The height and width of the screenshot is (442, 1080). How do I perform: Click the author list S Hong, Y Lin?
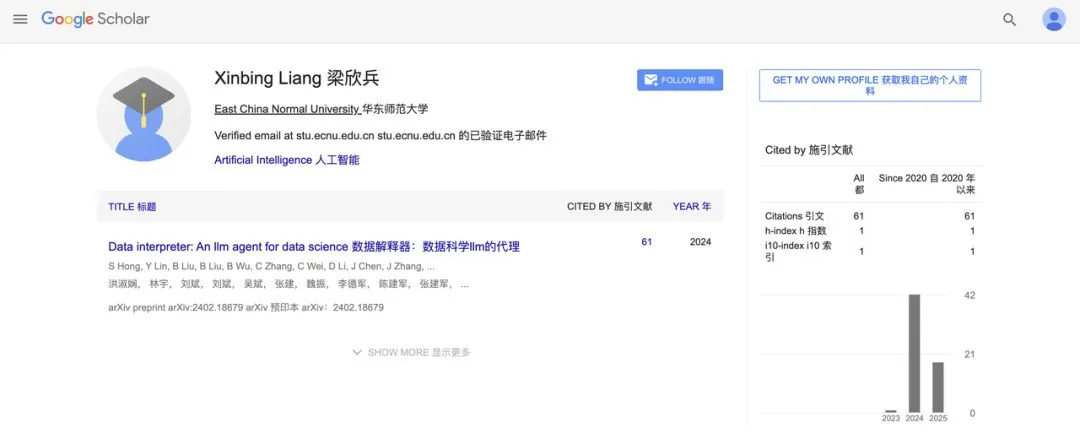point(271,266)
